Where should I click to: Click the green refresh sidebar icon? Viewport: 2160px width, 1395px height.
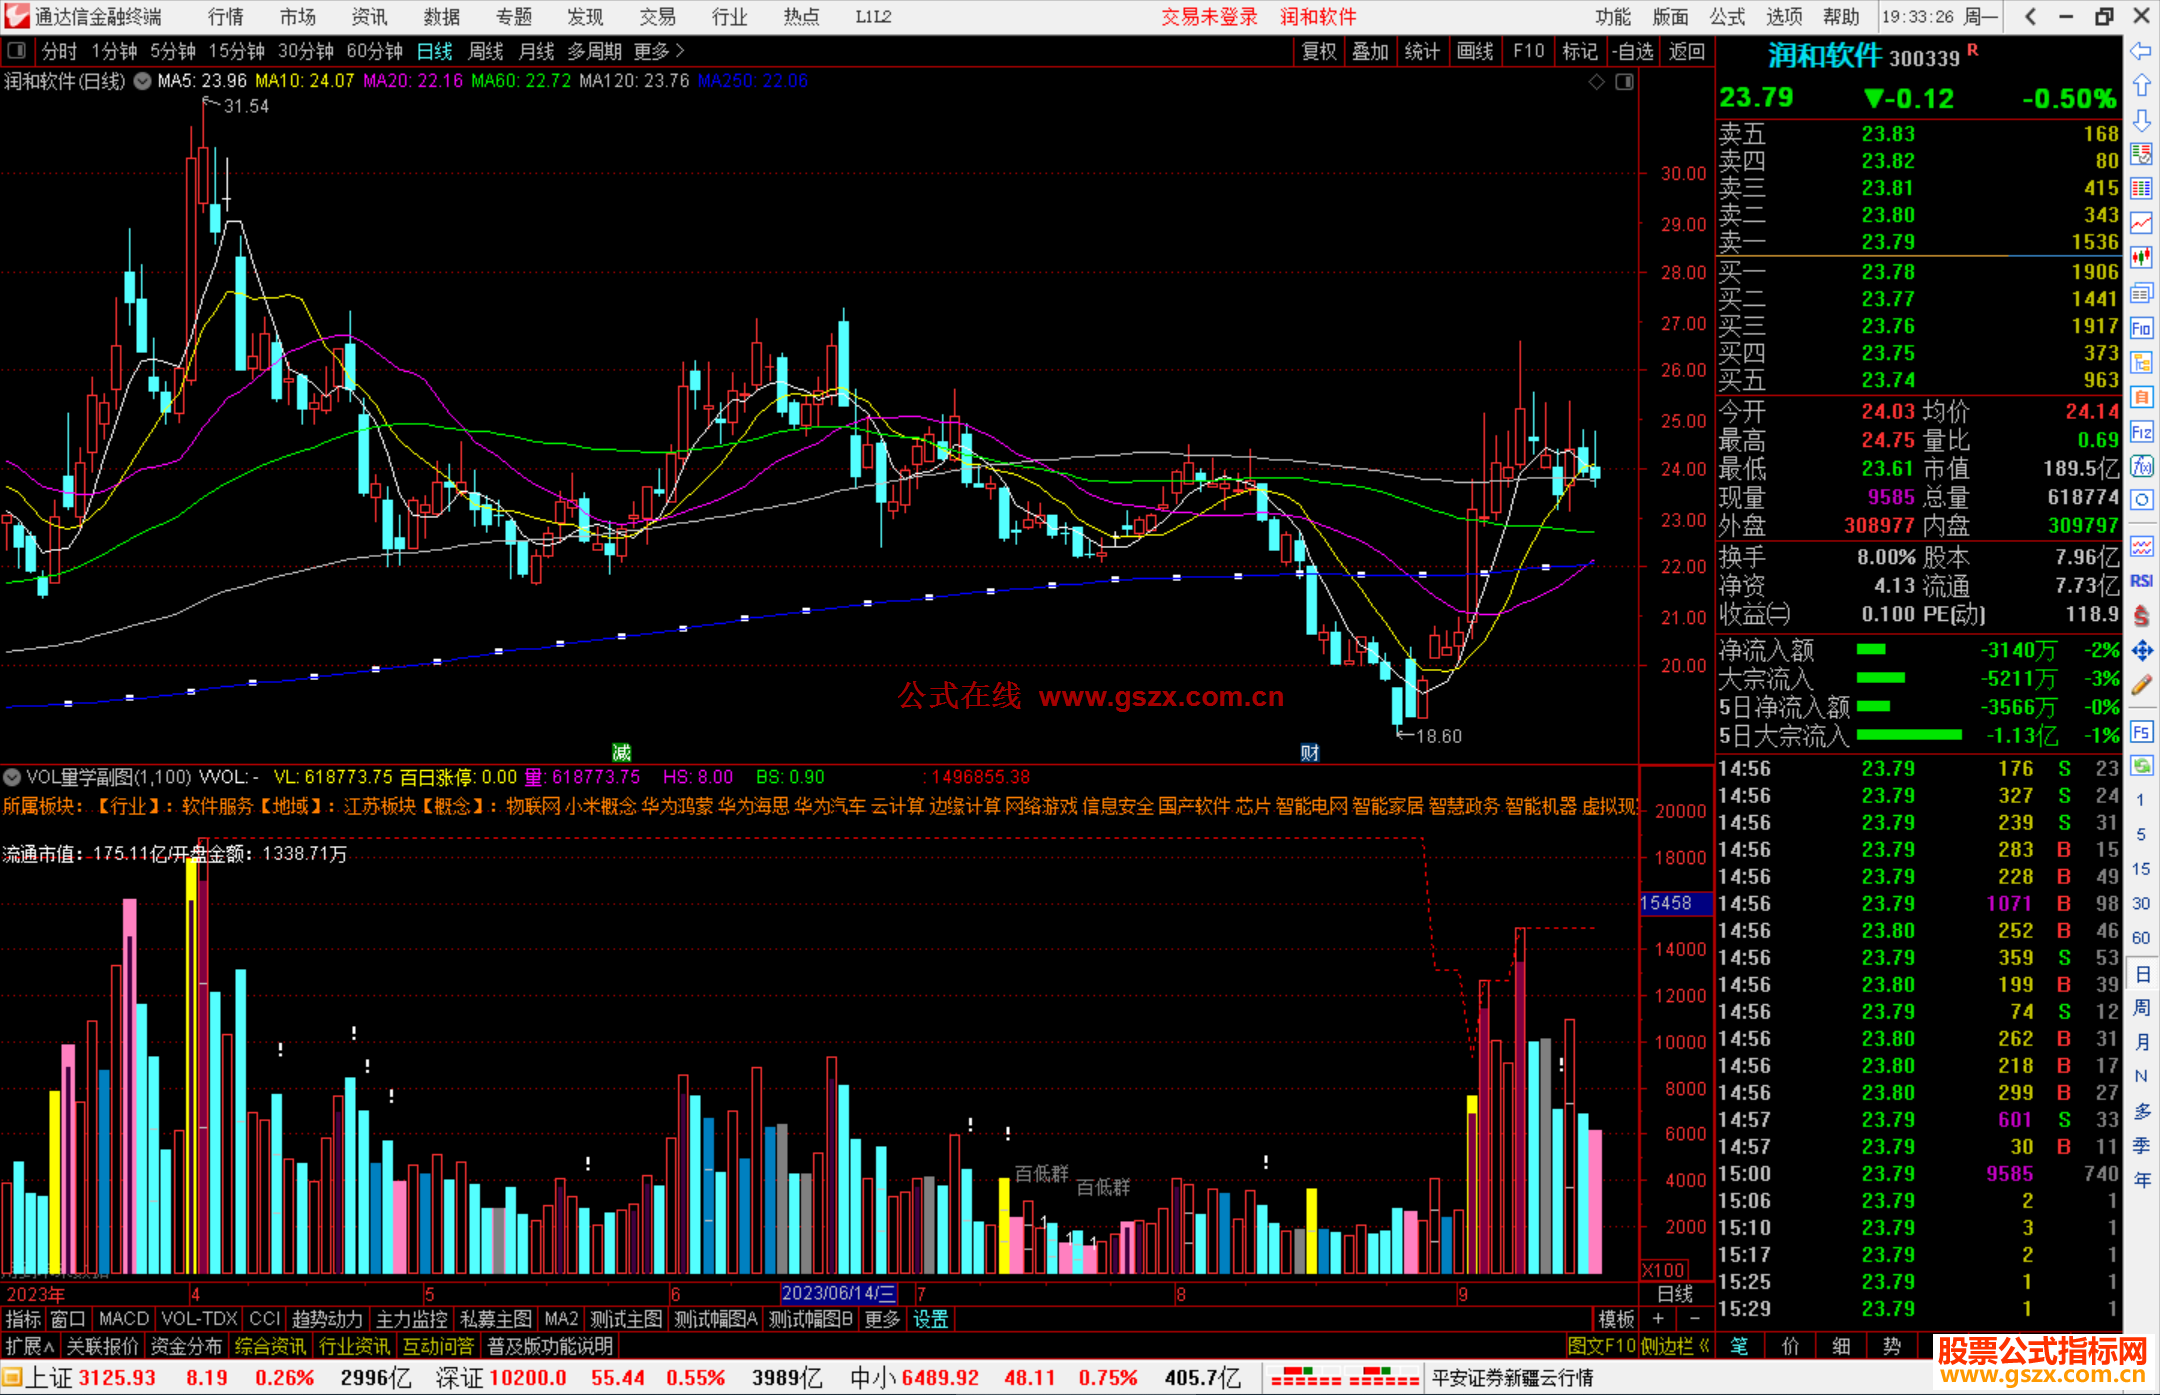pyautogui.click(x=2141, y=766)
